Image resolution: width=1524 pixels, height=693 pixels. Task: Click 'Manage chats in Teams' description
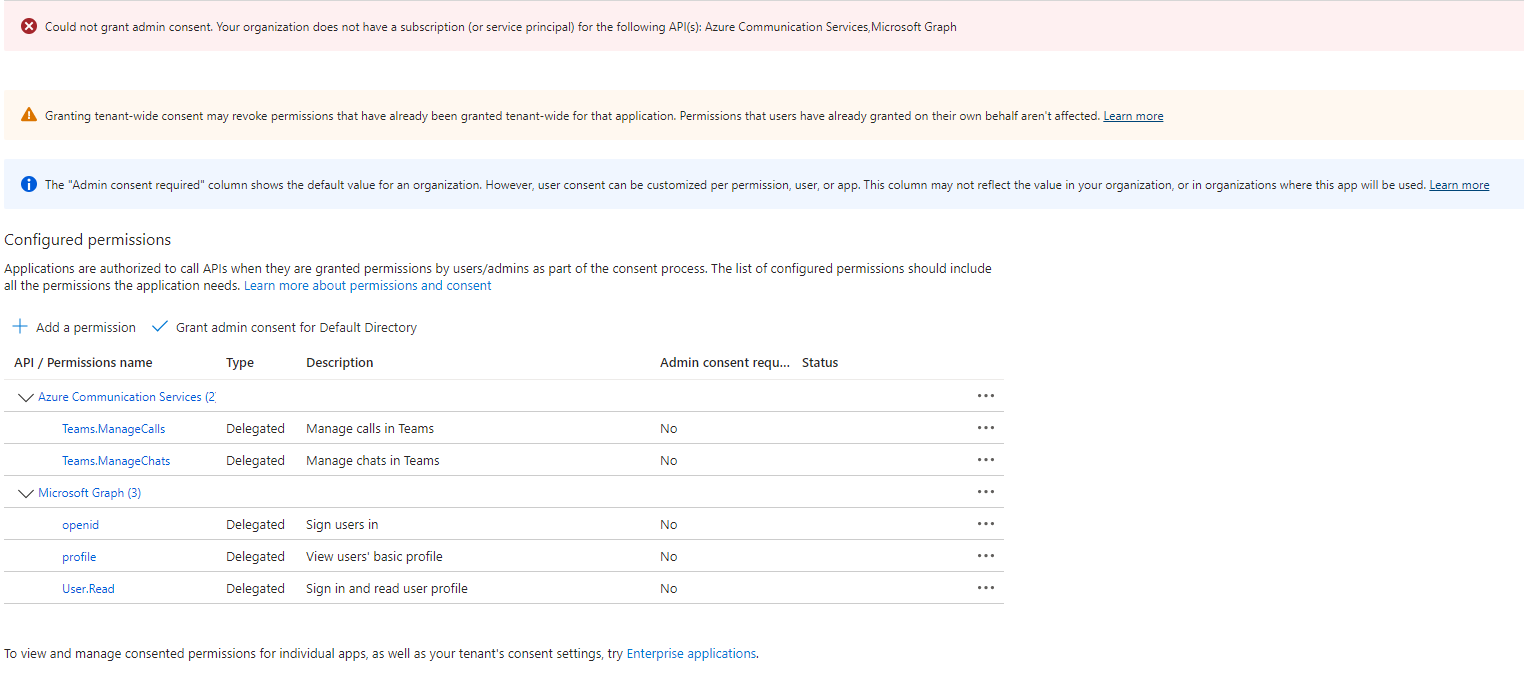point(373,461)
